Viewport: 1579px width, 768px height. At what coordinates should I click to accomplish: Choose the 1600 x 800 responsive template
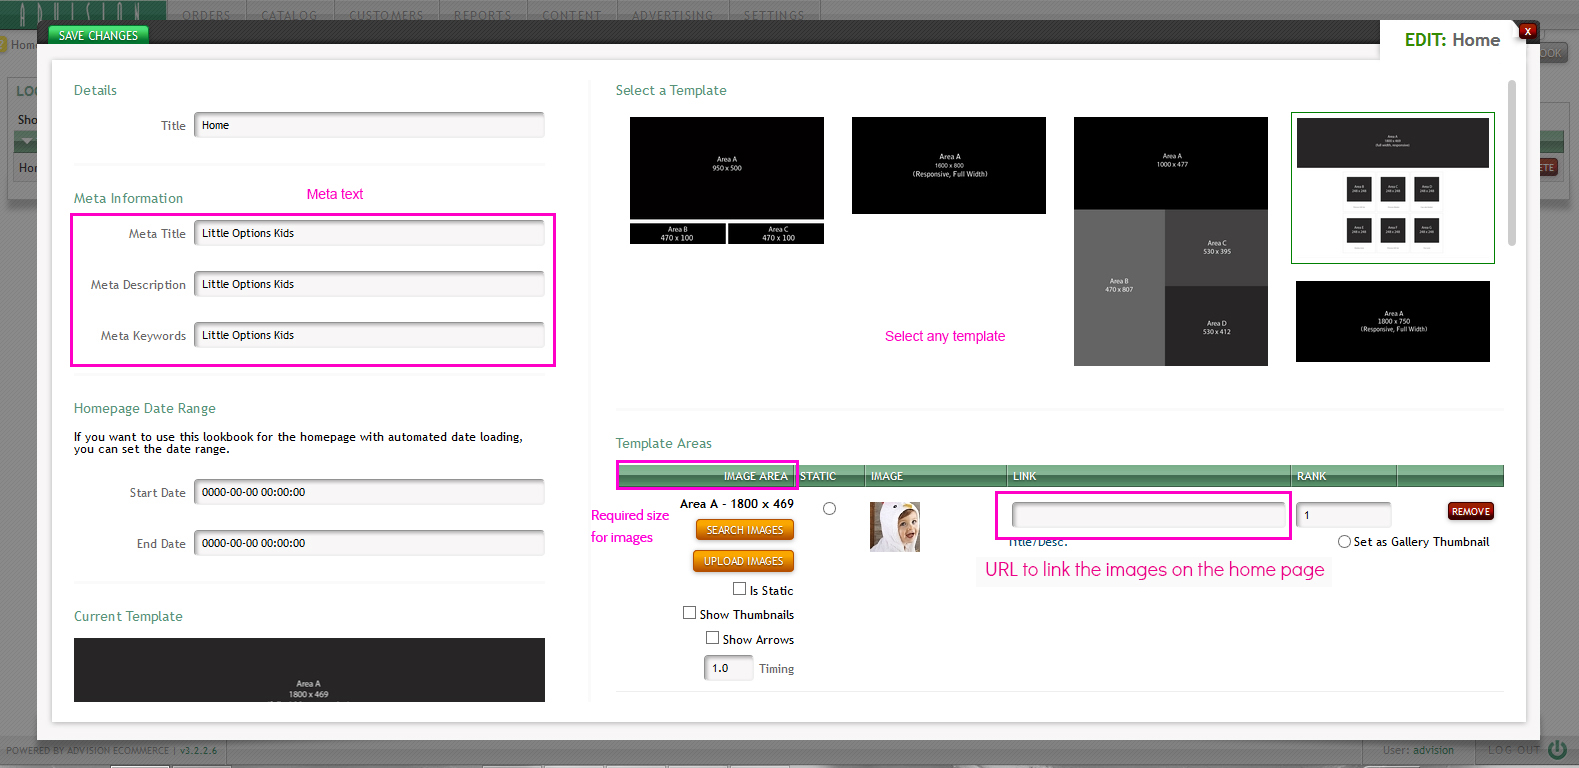coord(948,165)
